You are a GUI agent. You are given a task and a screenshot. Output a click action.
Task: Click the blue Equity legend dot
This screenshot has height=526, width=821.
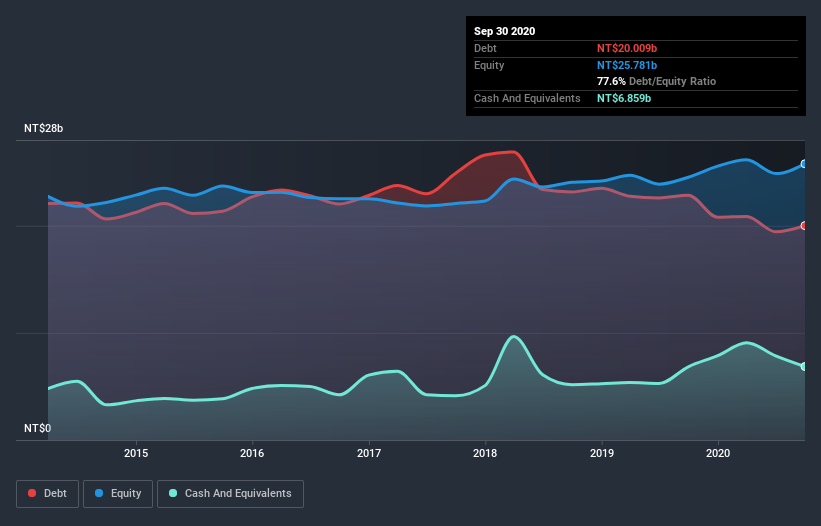(x=99, y=493)
